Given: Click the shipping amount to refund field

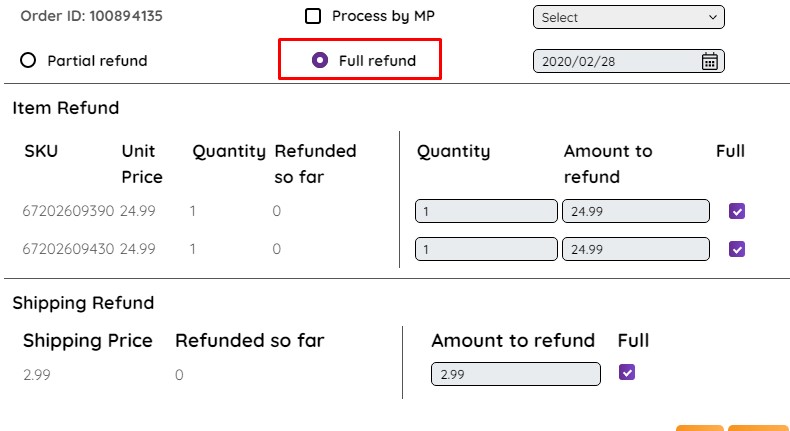Looking at the screenshot, I should [516, 374].
